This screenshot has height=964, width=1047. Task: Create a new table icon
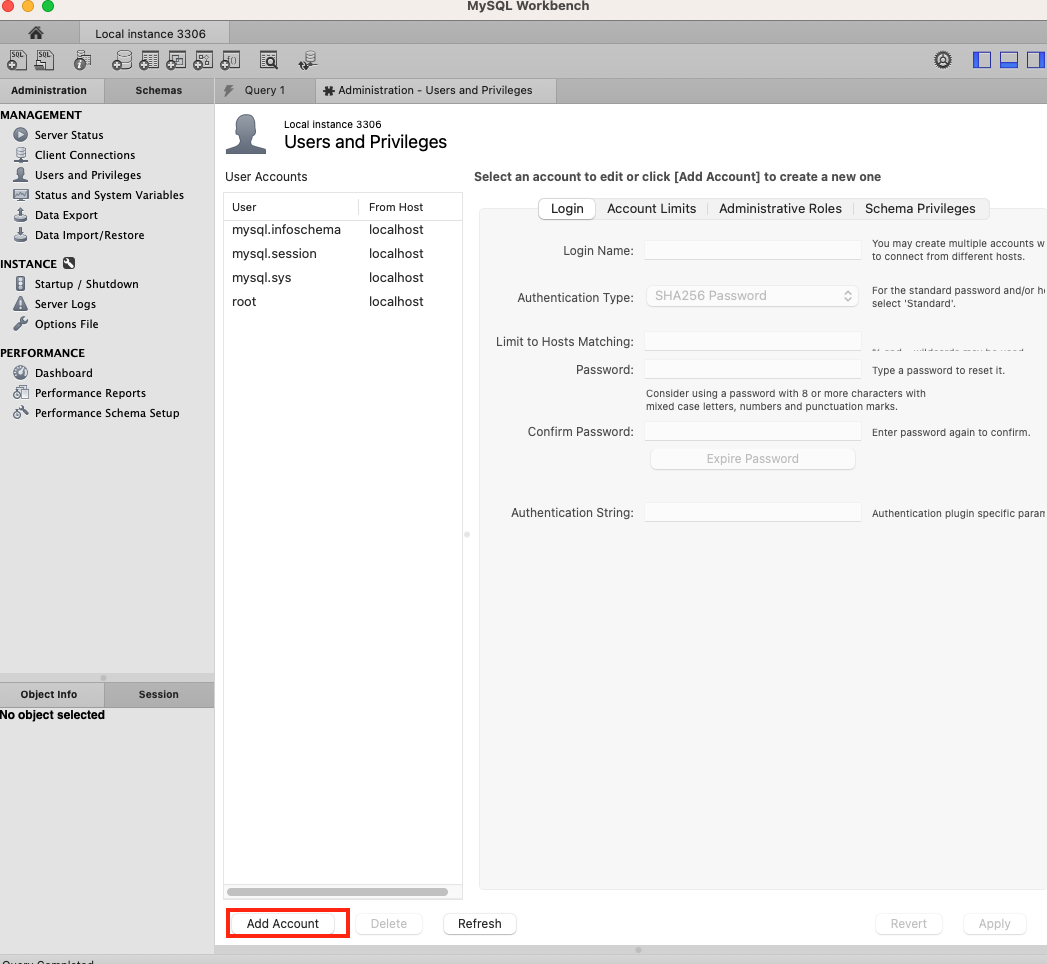[x=149, y=60]
